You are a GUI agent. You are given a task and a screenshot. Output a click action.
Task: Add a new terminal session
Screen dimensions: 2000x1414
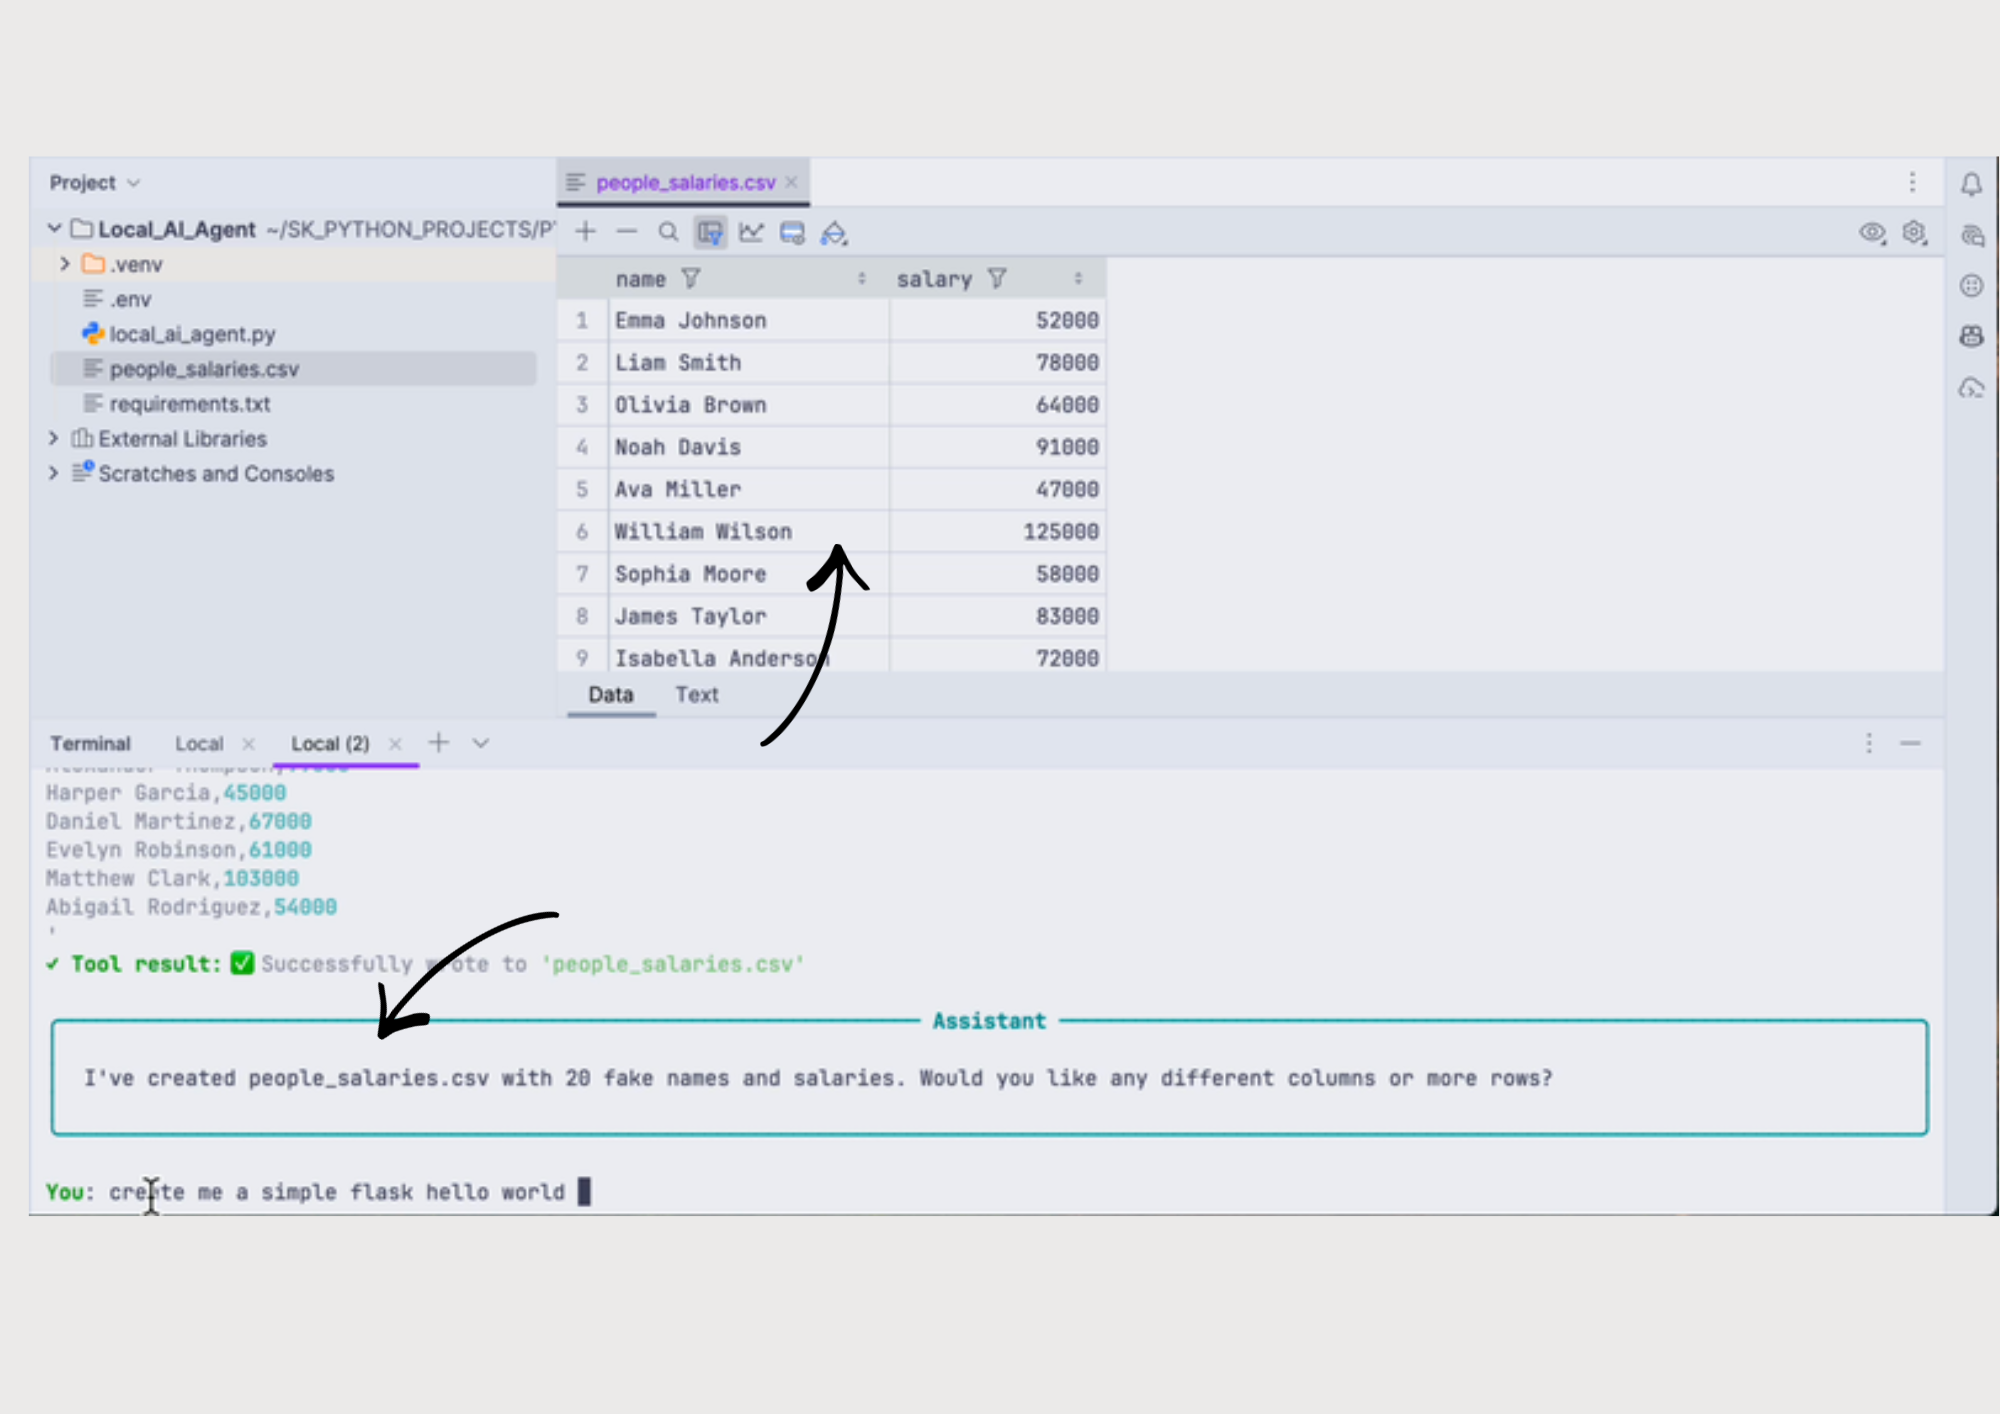tap(439, 742)
